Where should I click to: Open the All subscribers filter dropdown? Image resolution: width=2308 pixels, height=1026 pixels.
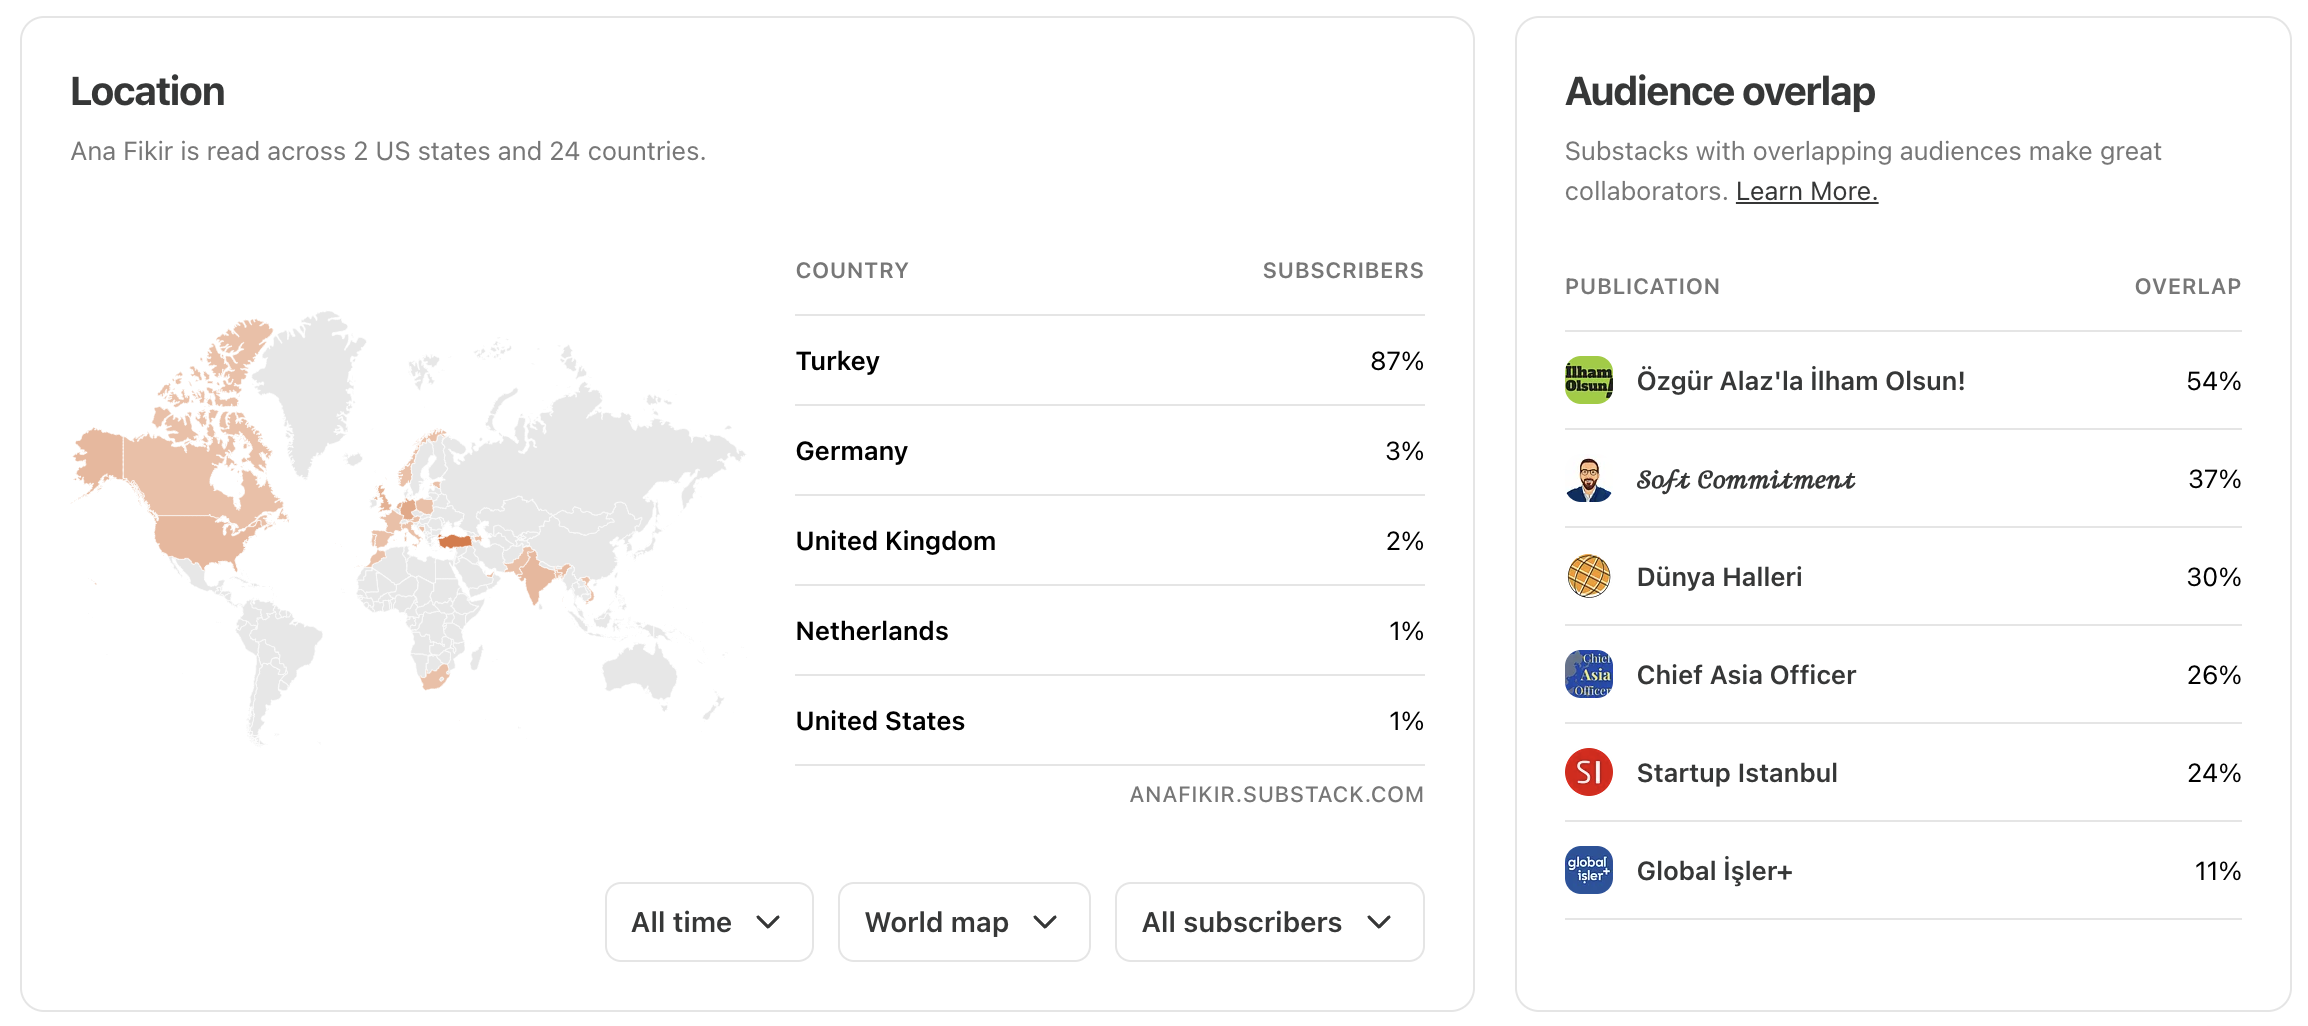1270,922
